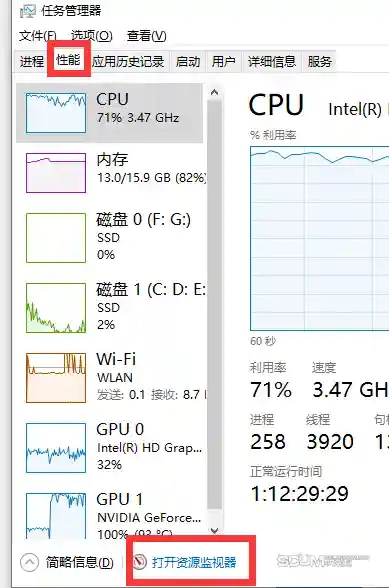Open the 文件(F) menu
Image resolution: width=389 pixels, height=588 pixels.
(x=38, y=36)
